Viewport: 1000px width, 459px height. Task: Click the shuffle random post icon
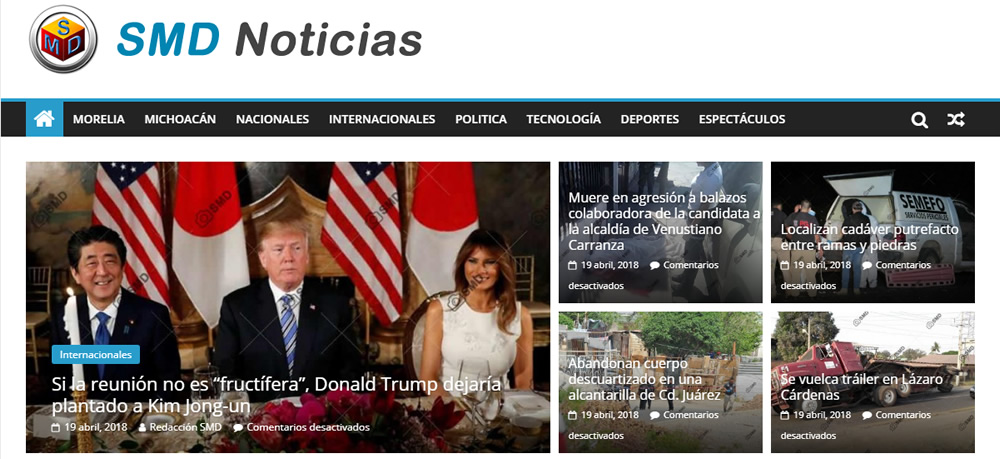(x=955, y=119)
